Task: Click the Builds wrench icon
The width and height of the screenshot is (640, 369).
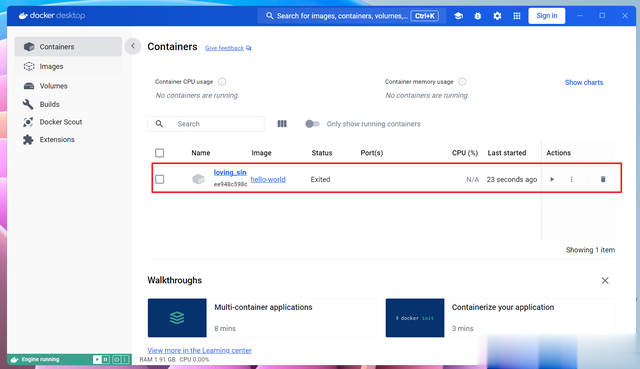Action: 28,104
